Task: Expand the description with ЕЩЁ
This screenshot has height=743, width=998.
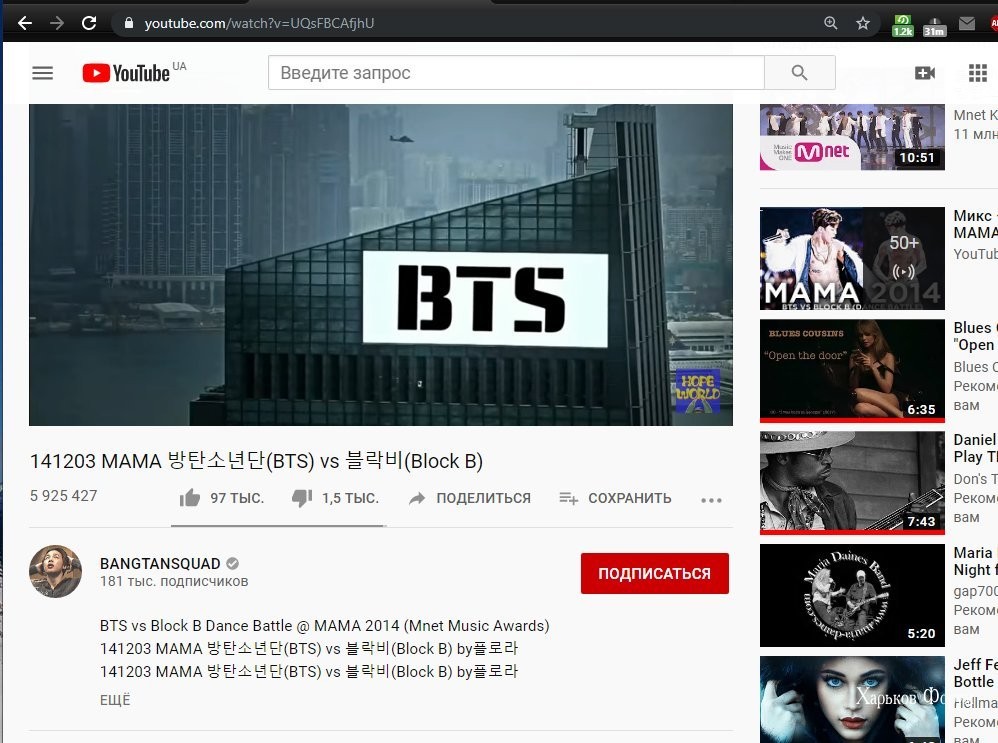Action: coord(115,700)
